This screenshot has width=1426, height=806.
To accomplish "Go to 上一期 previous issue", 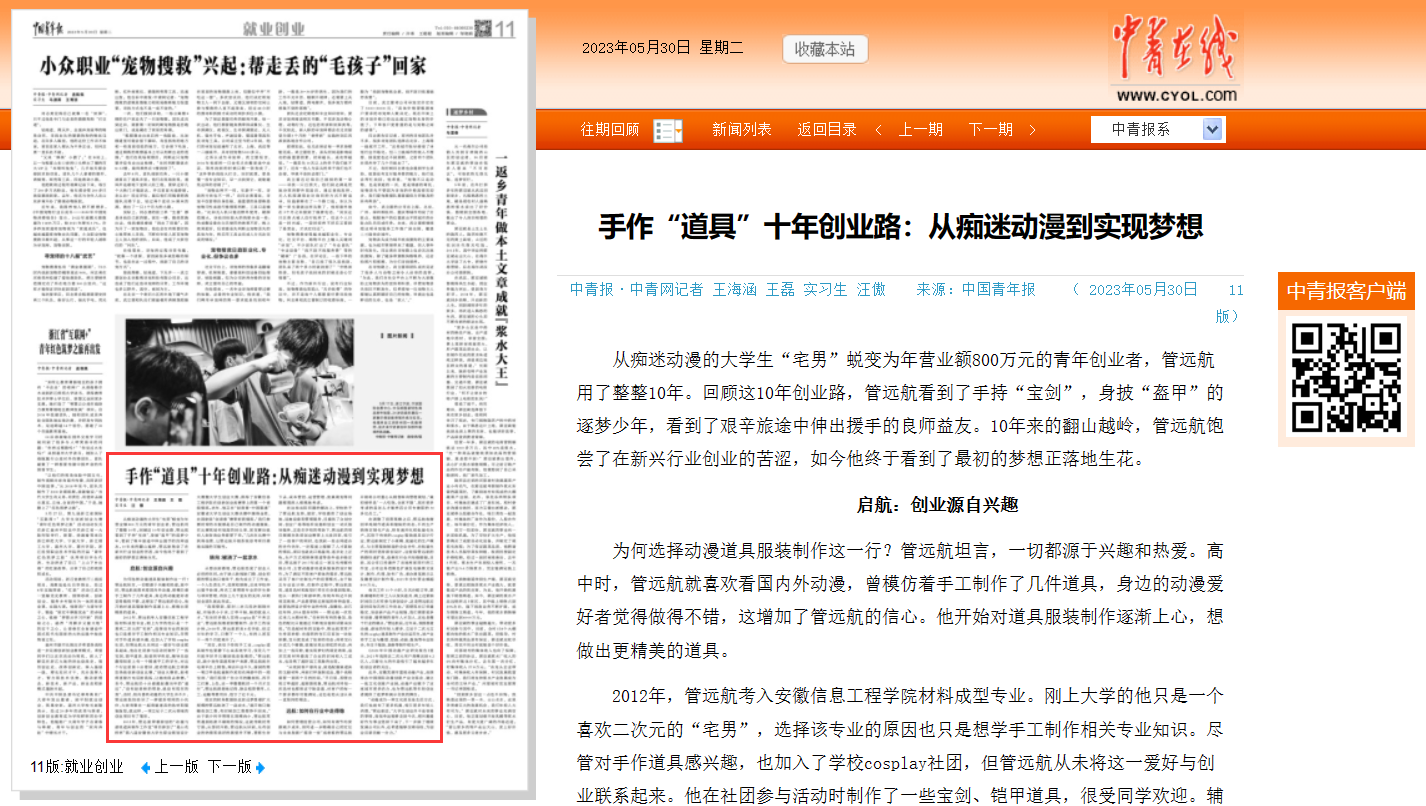I will [x=920, y=130].
